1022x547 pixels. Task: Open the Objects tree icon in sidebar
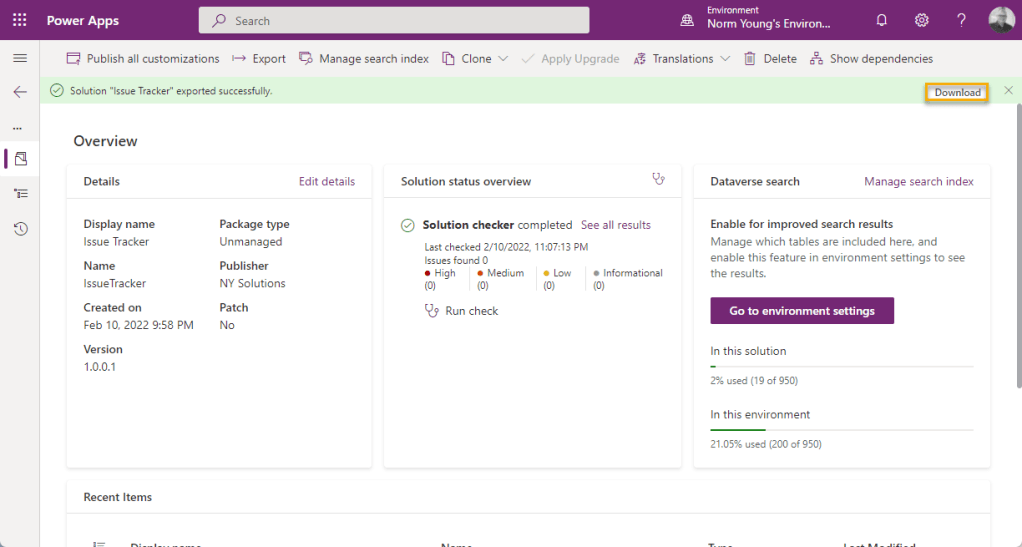coord(20,194)
